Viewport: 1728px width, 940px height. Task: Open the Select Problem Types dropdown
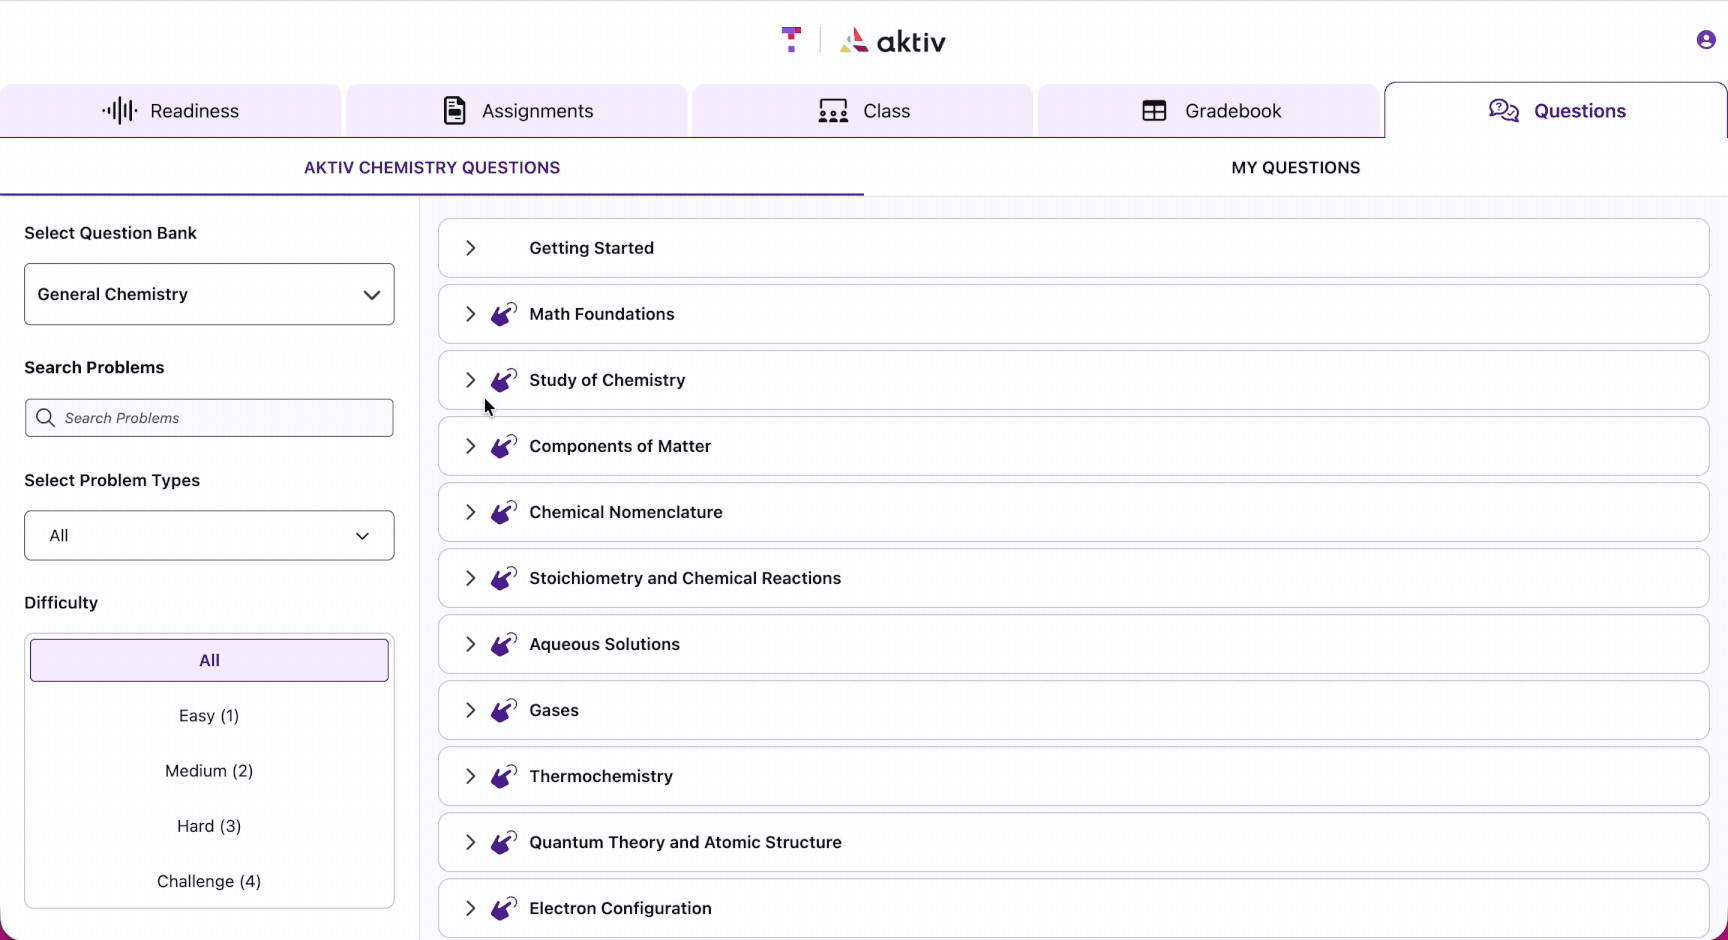tap(209, 536)
